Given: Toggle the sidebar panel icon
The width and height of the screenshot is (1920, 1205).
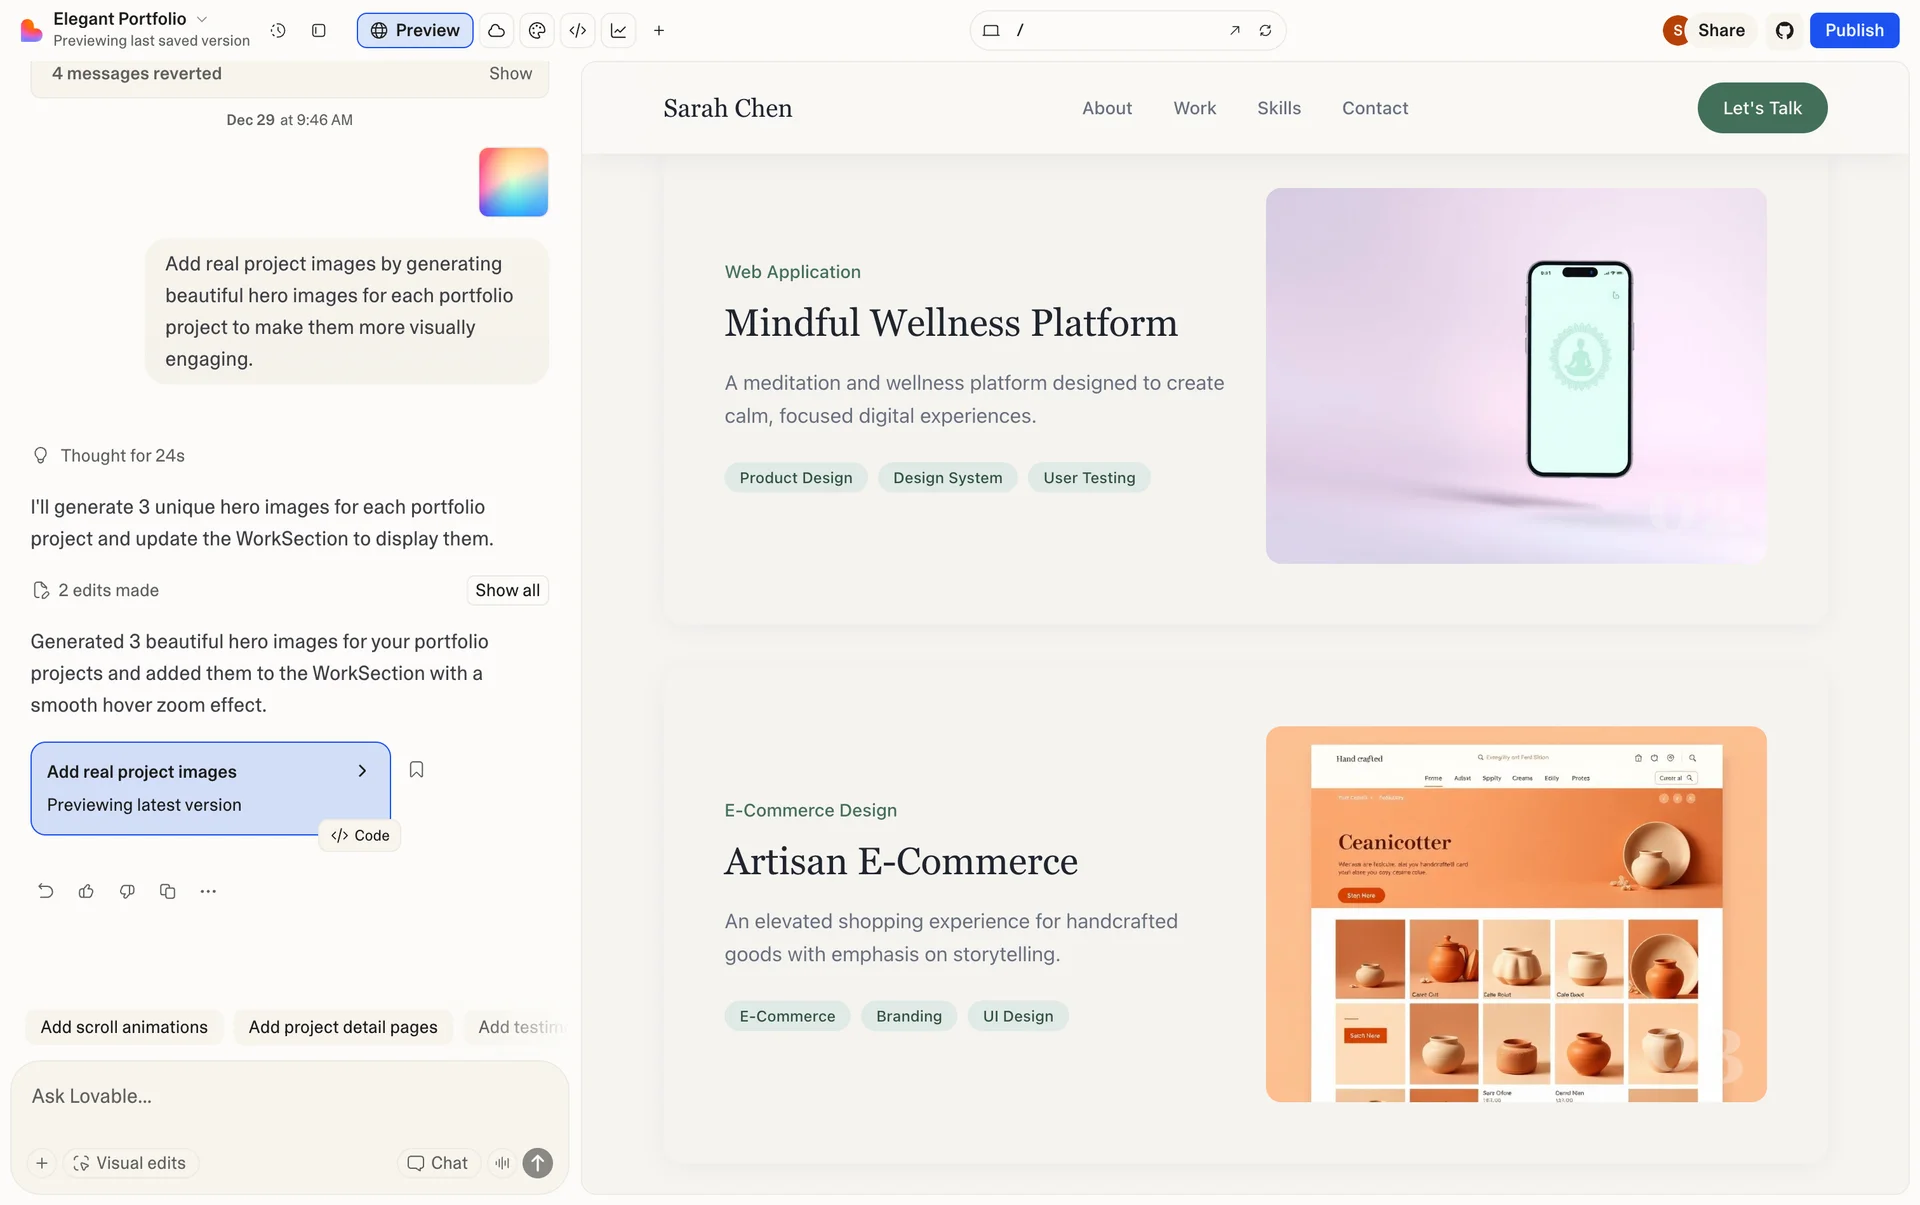Looking at the screenshot, I should pyautogui.click(x=319, y=30).
